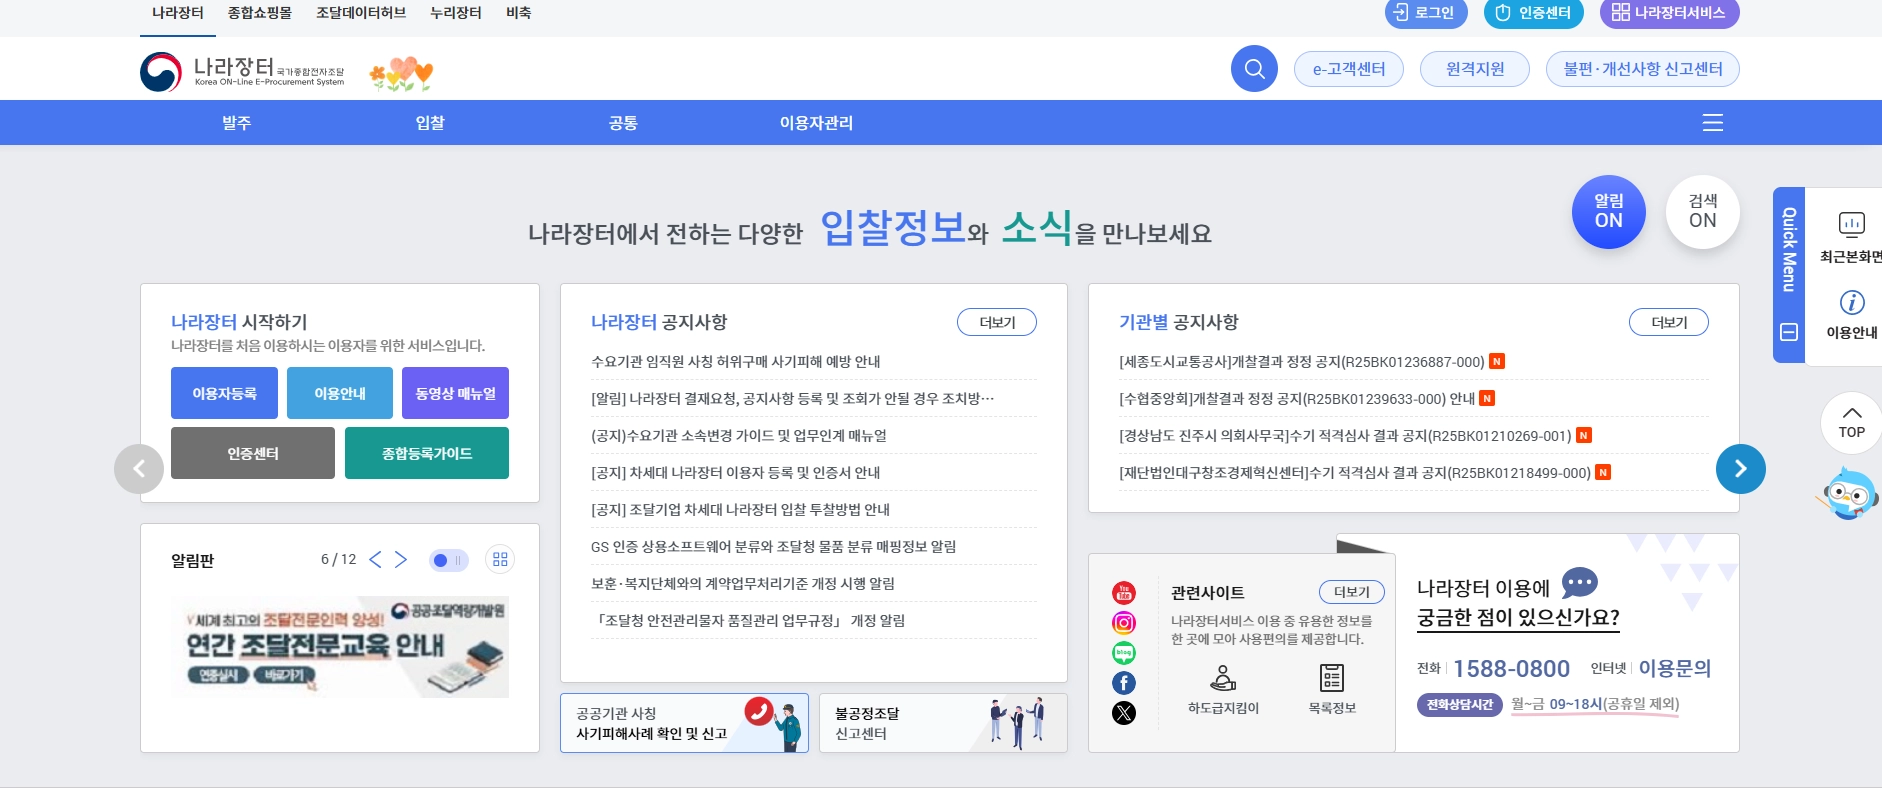Open 경상남도 진주시 의회사무국 수기 적격심사 공지
This screenshot has height=802, width=1882.
1345,436
